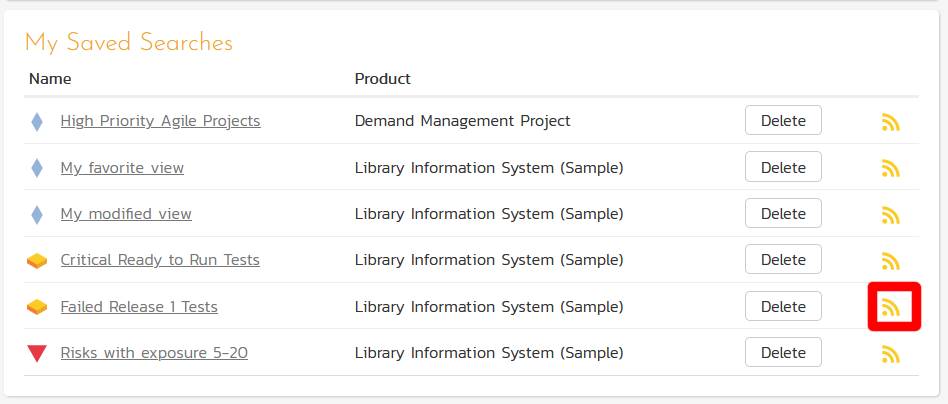The height and width of the screenshot is (404, 948).
Task: Delete the High Priority Agile Projects search
Action: (x=783, y=121)
